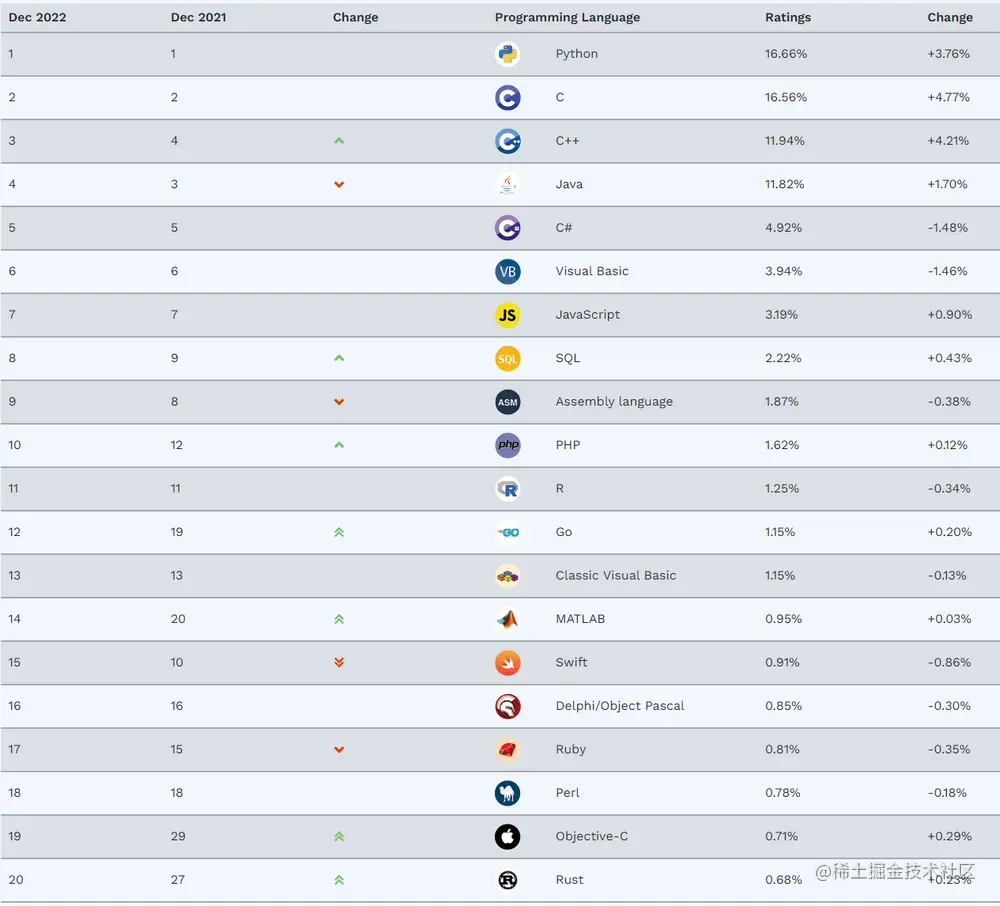The width and height of the screenshot is (1000, 906).
Task: Click the MATLAB peak logo icon
Action: tap(508, 619)
